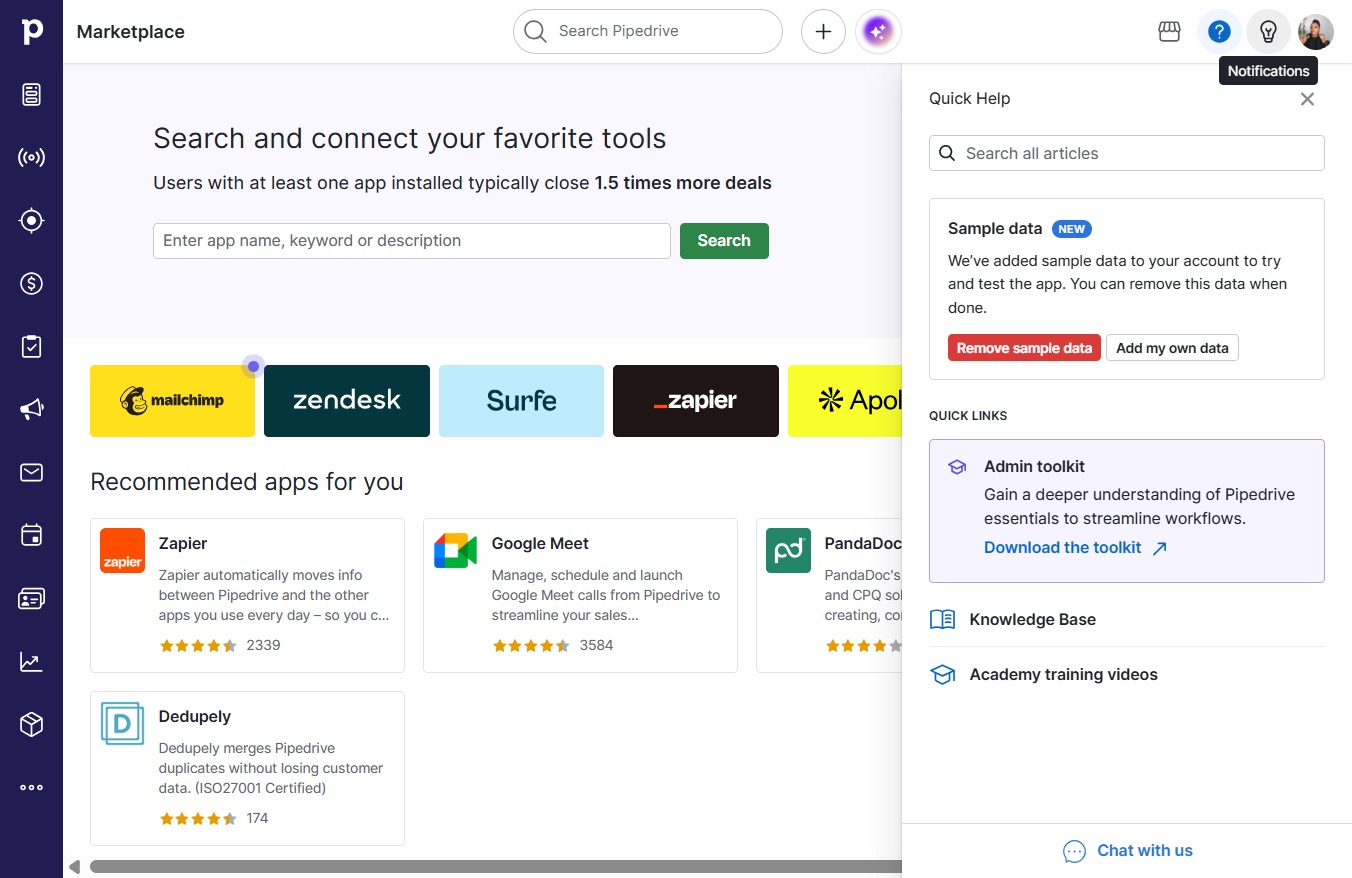Open the document list icon in left sidebar
The image size is (1352, 878).
[32, 95]
